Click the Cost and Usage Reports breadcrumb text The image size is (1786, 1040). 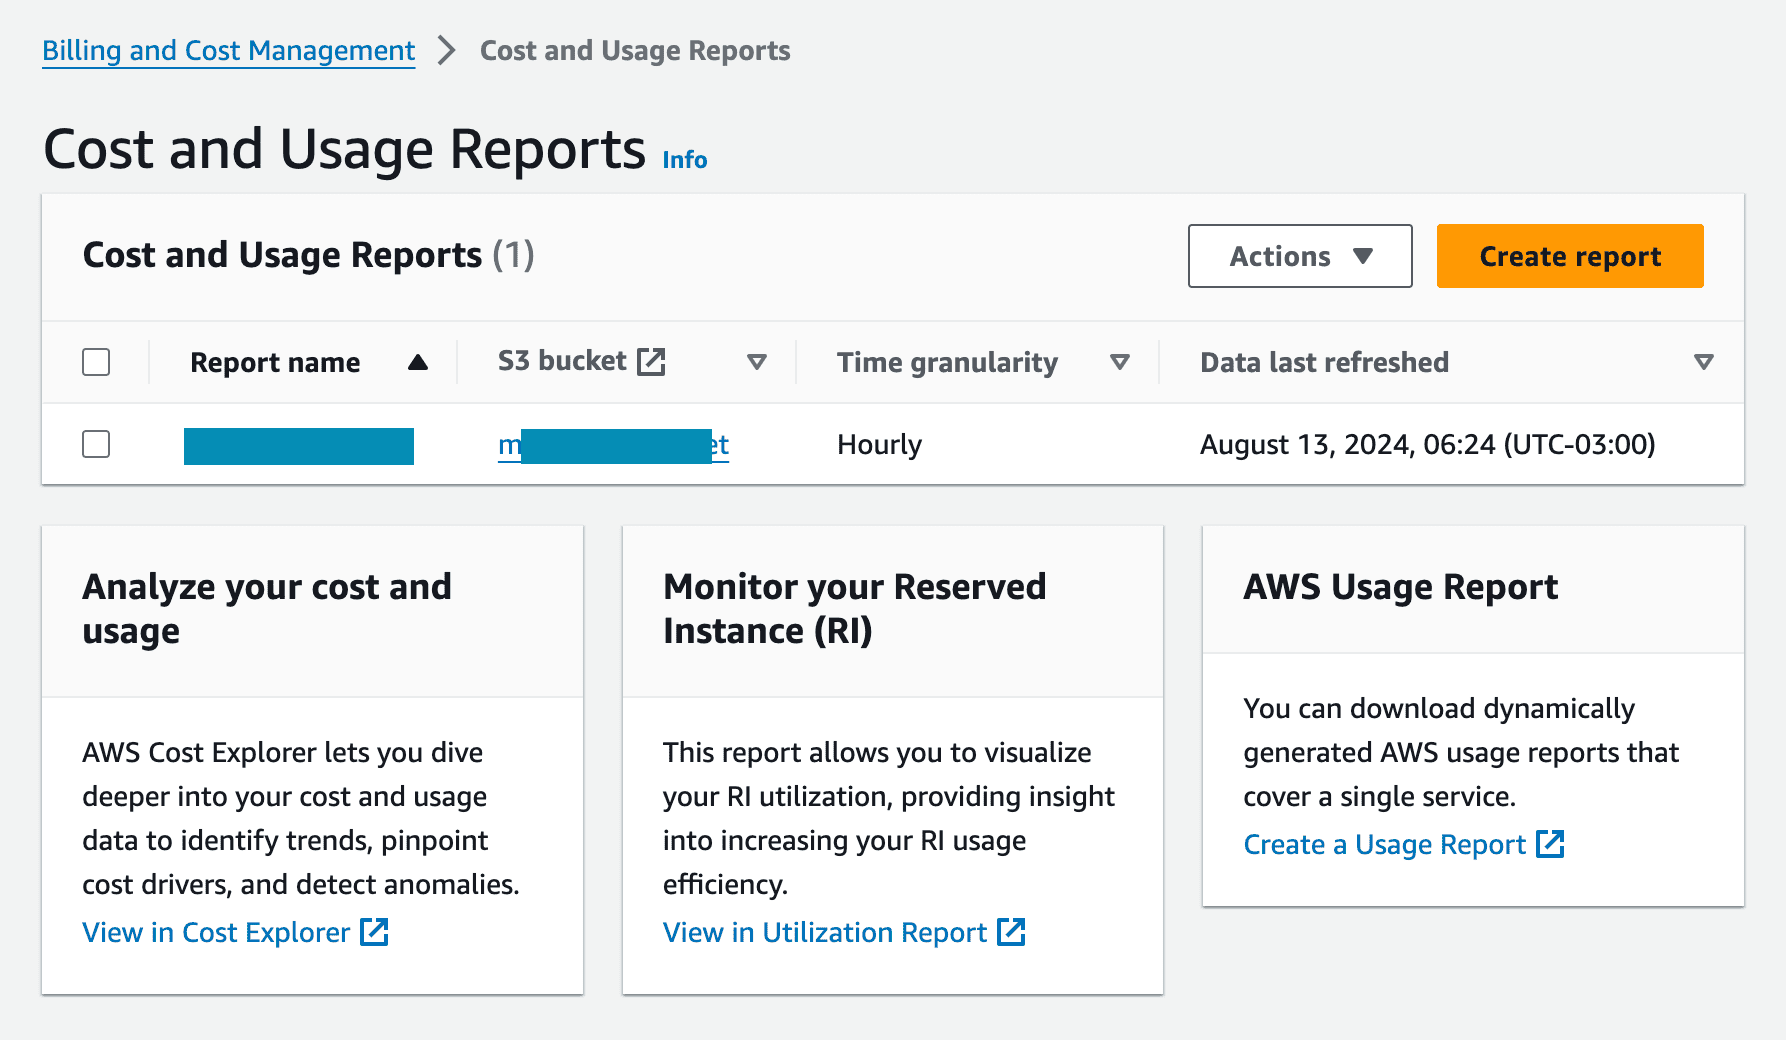coord(635,50)
